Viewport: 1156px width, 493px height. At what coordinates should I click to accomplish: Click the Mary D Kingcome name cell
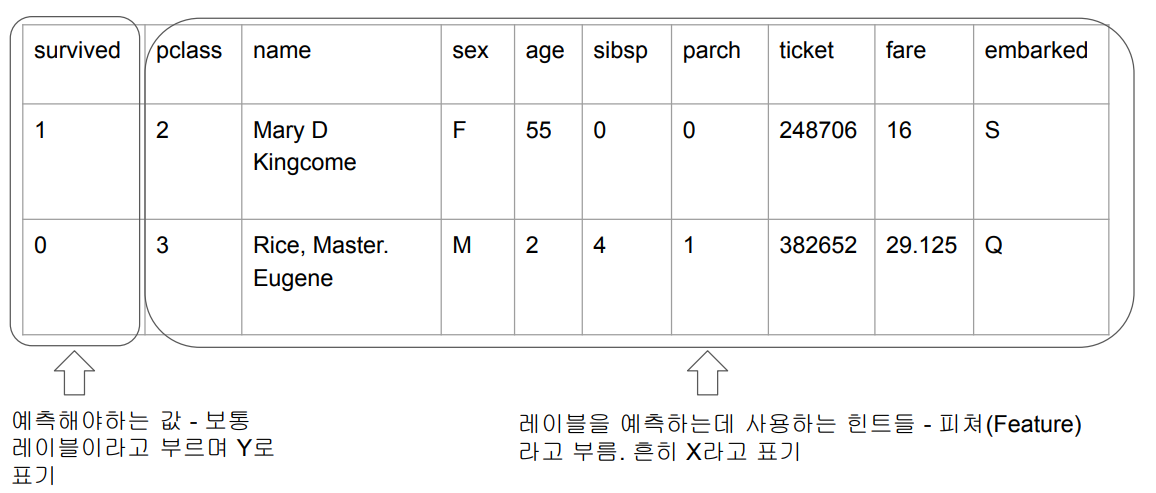click(304, 146)
